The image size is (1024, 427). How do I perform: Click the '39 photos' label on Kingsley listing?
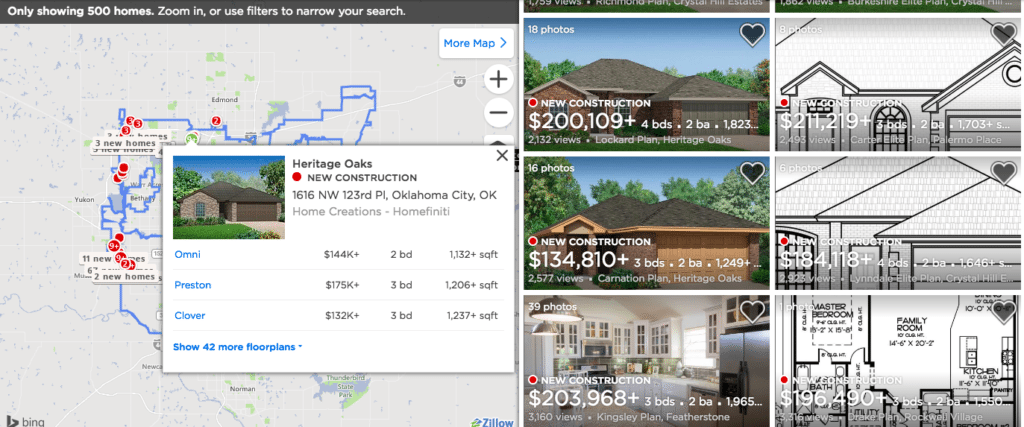pyautogui.click(x=552, y=306)
